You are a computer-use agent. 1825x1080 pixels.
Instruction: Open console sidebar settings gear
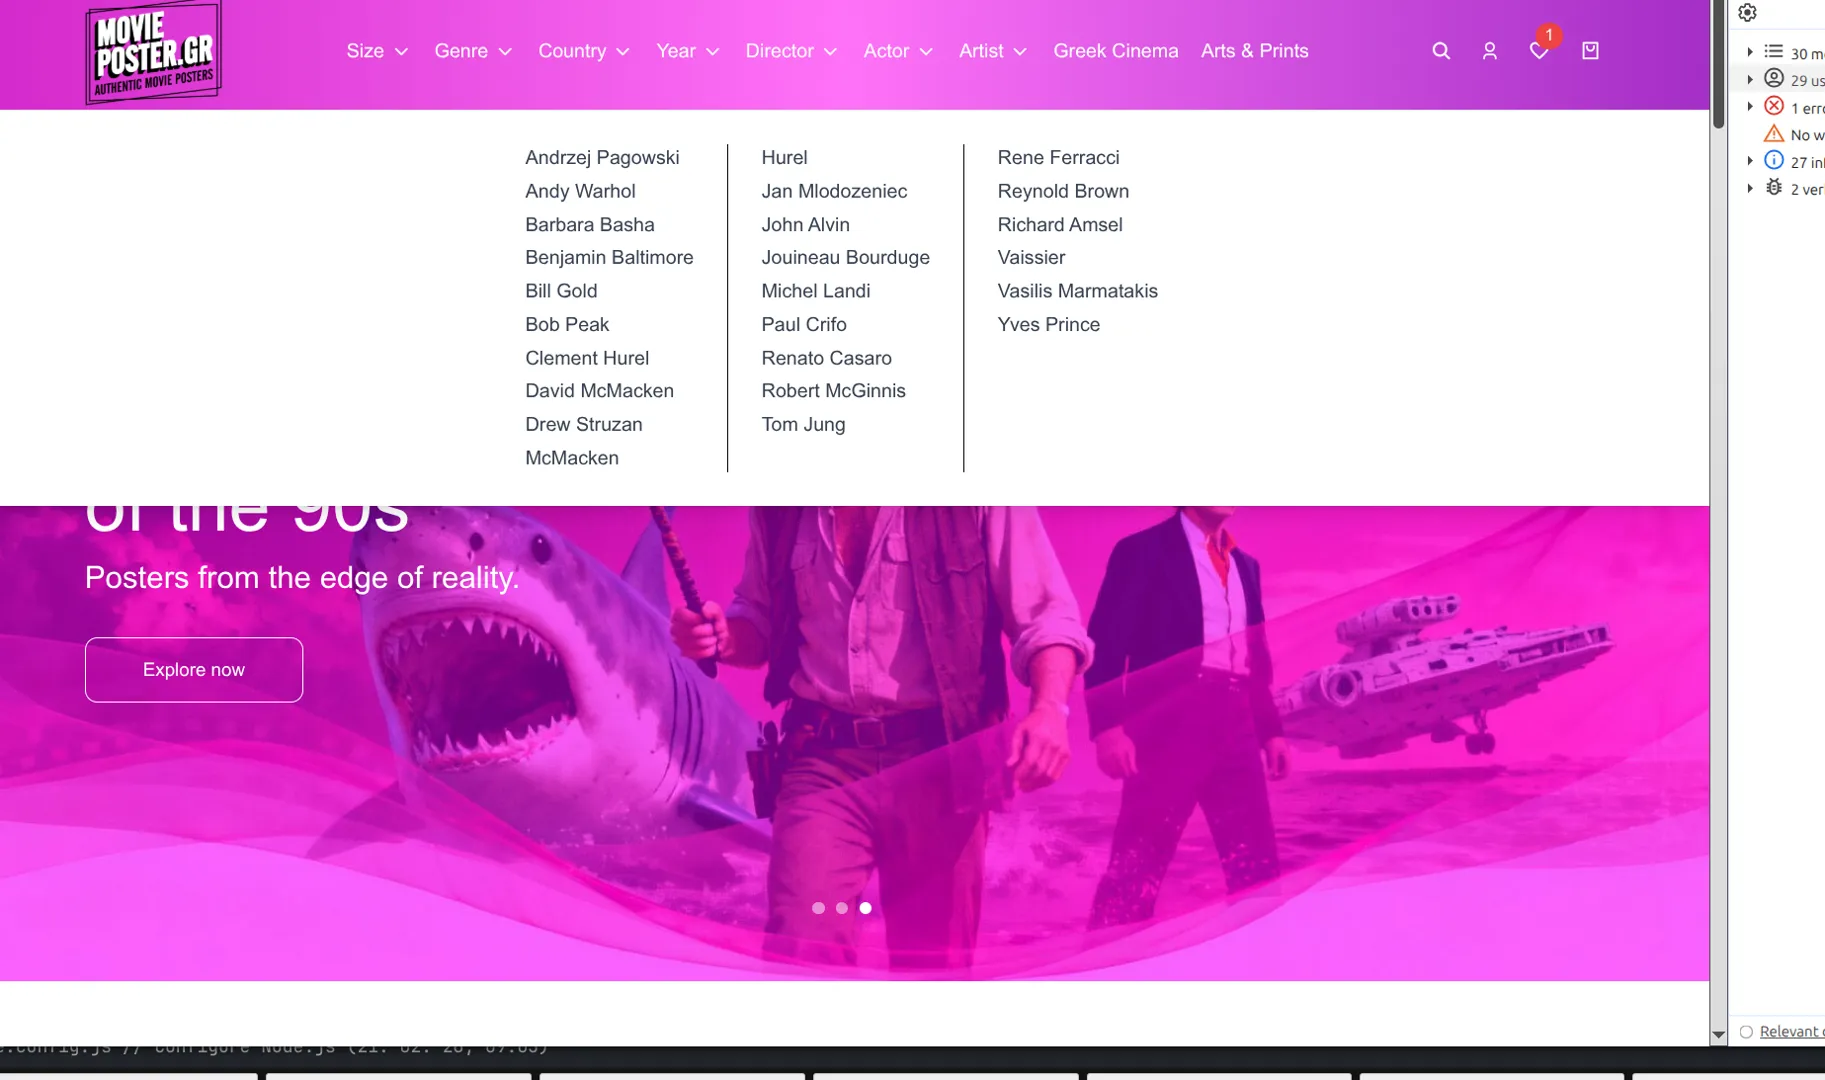coord(1747,13)
